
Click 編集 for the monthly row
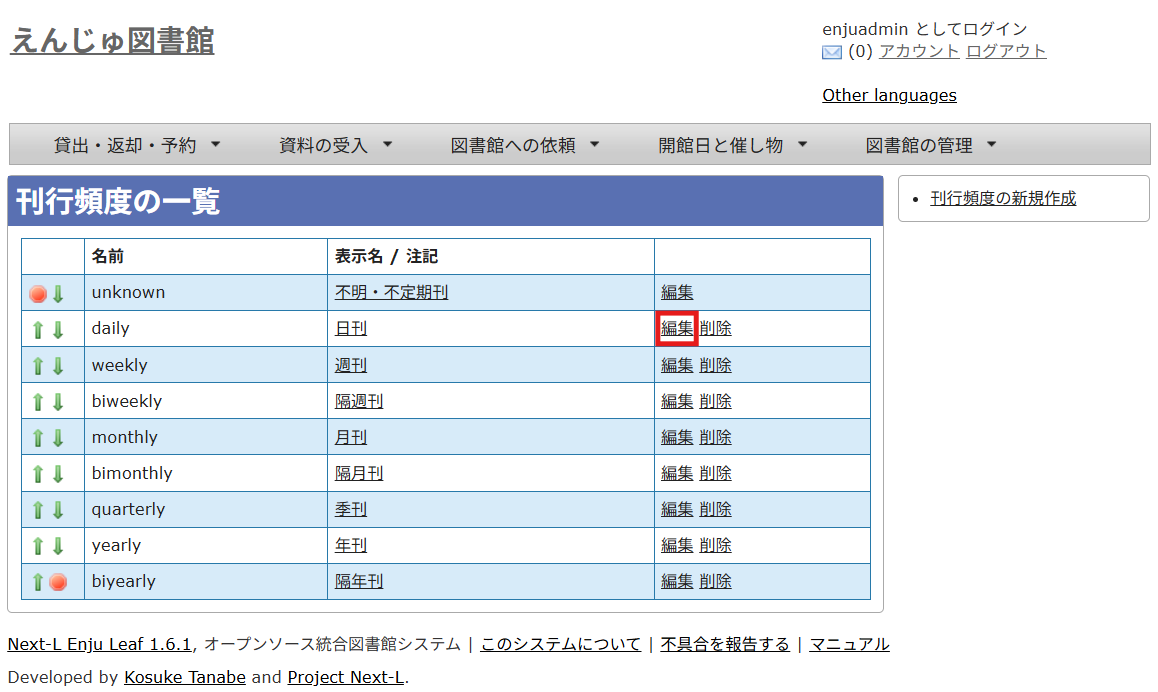pyautogui.click(x=677, y=437)
